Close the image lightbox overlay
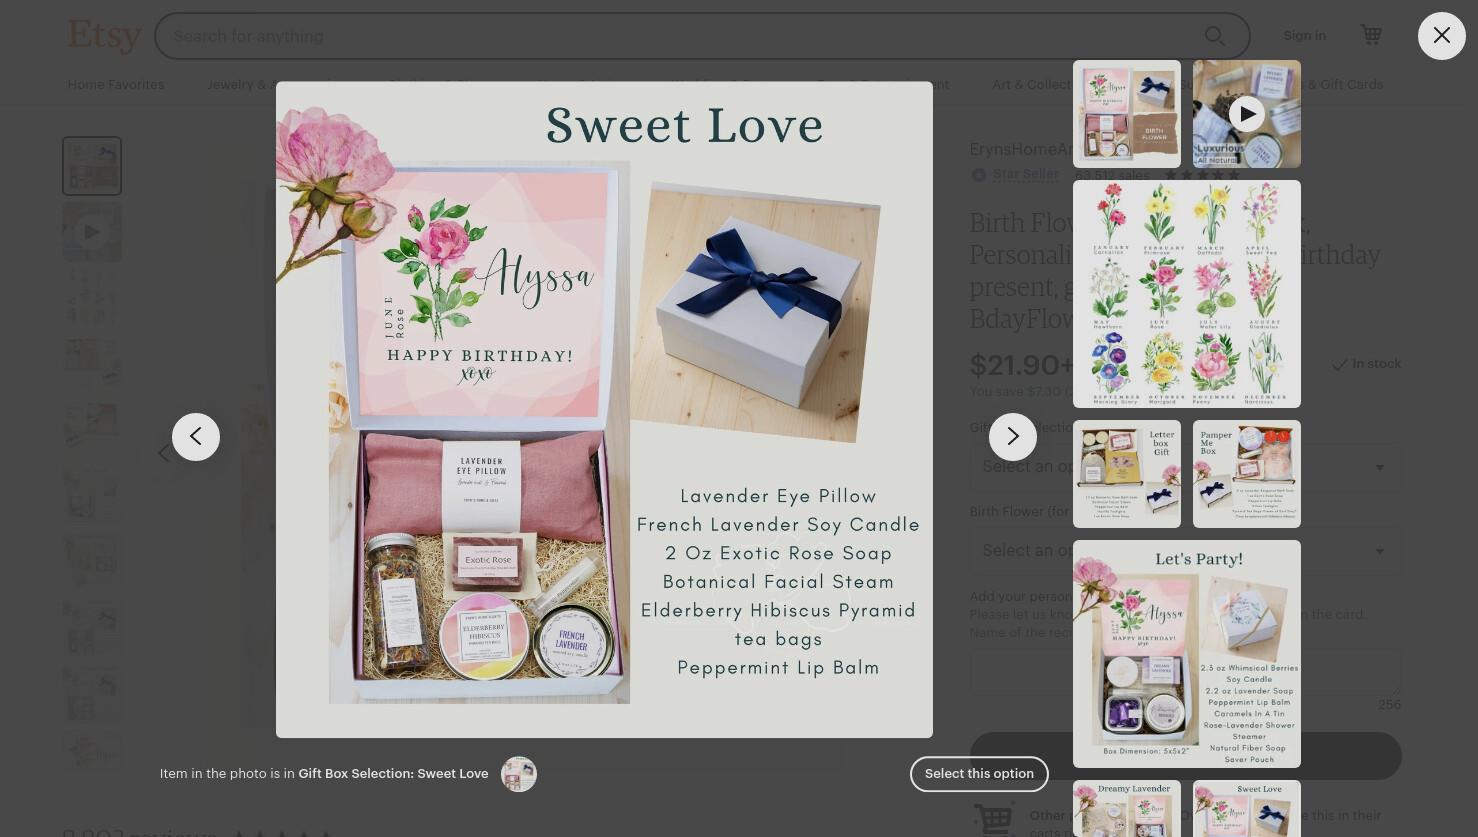Viewport: 1478px width, 837px height. pos(1441,36)
